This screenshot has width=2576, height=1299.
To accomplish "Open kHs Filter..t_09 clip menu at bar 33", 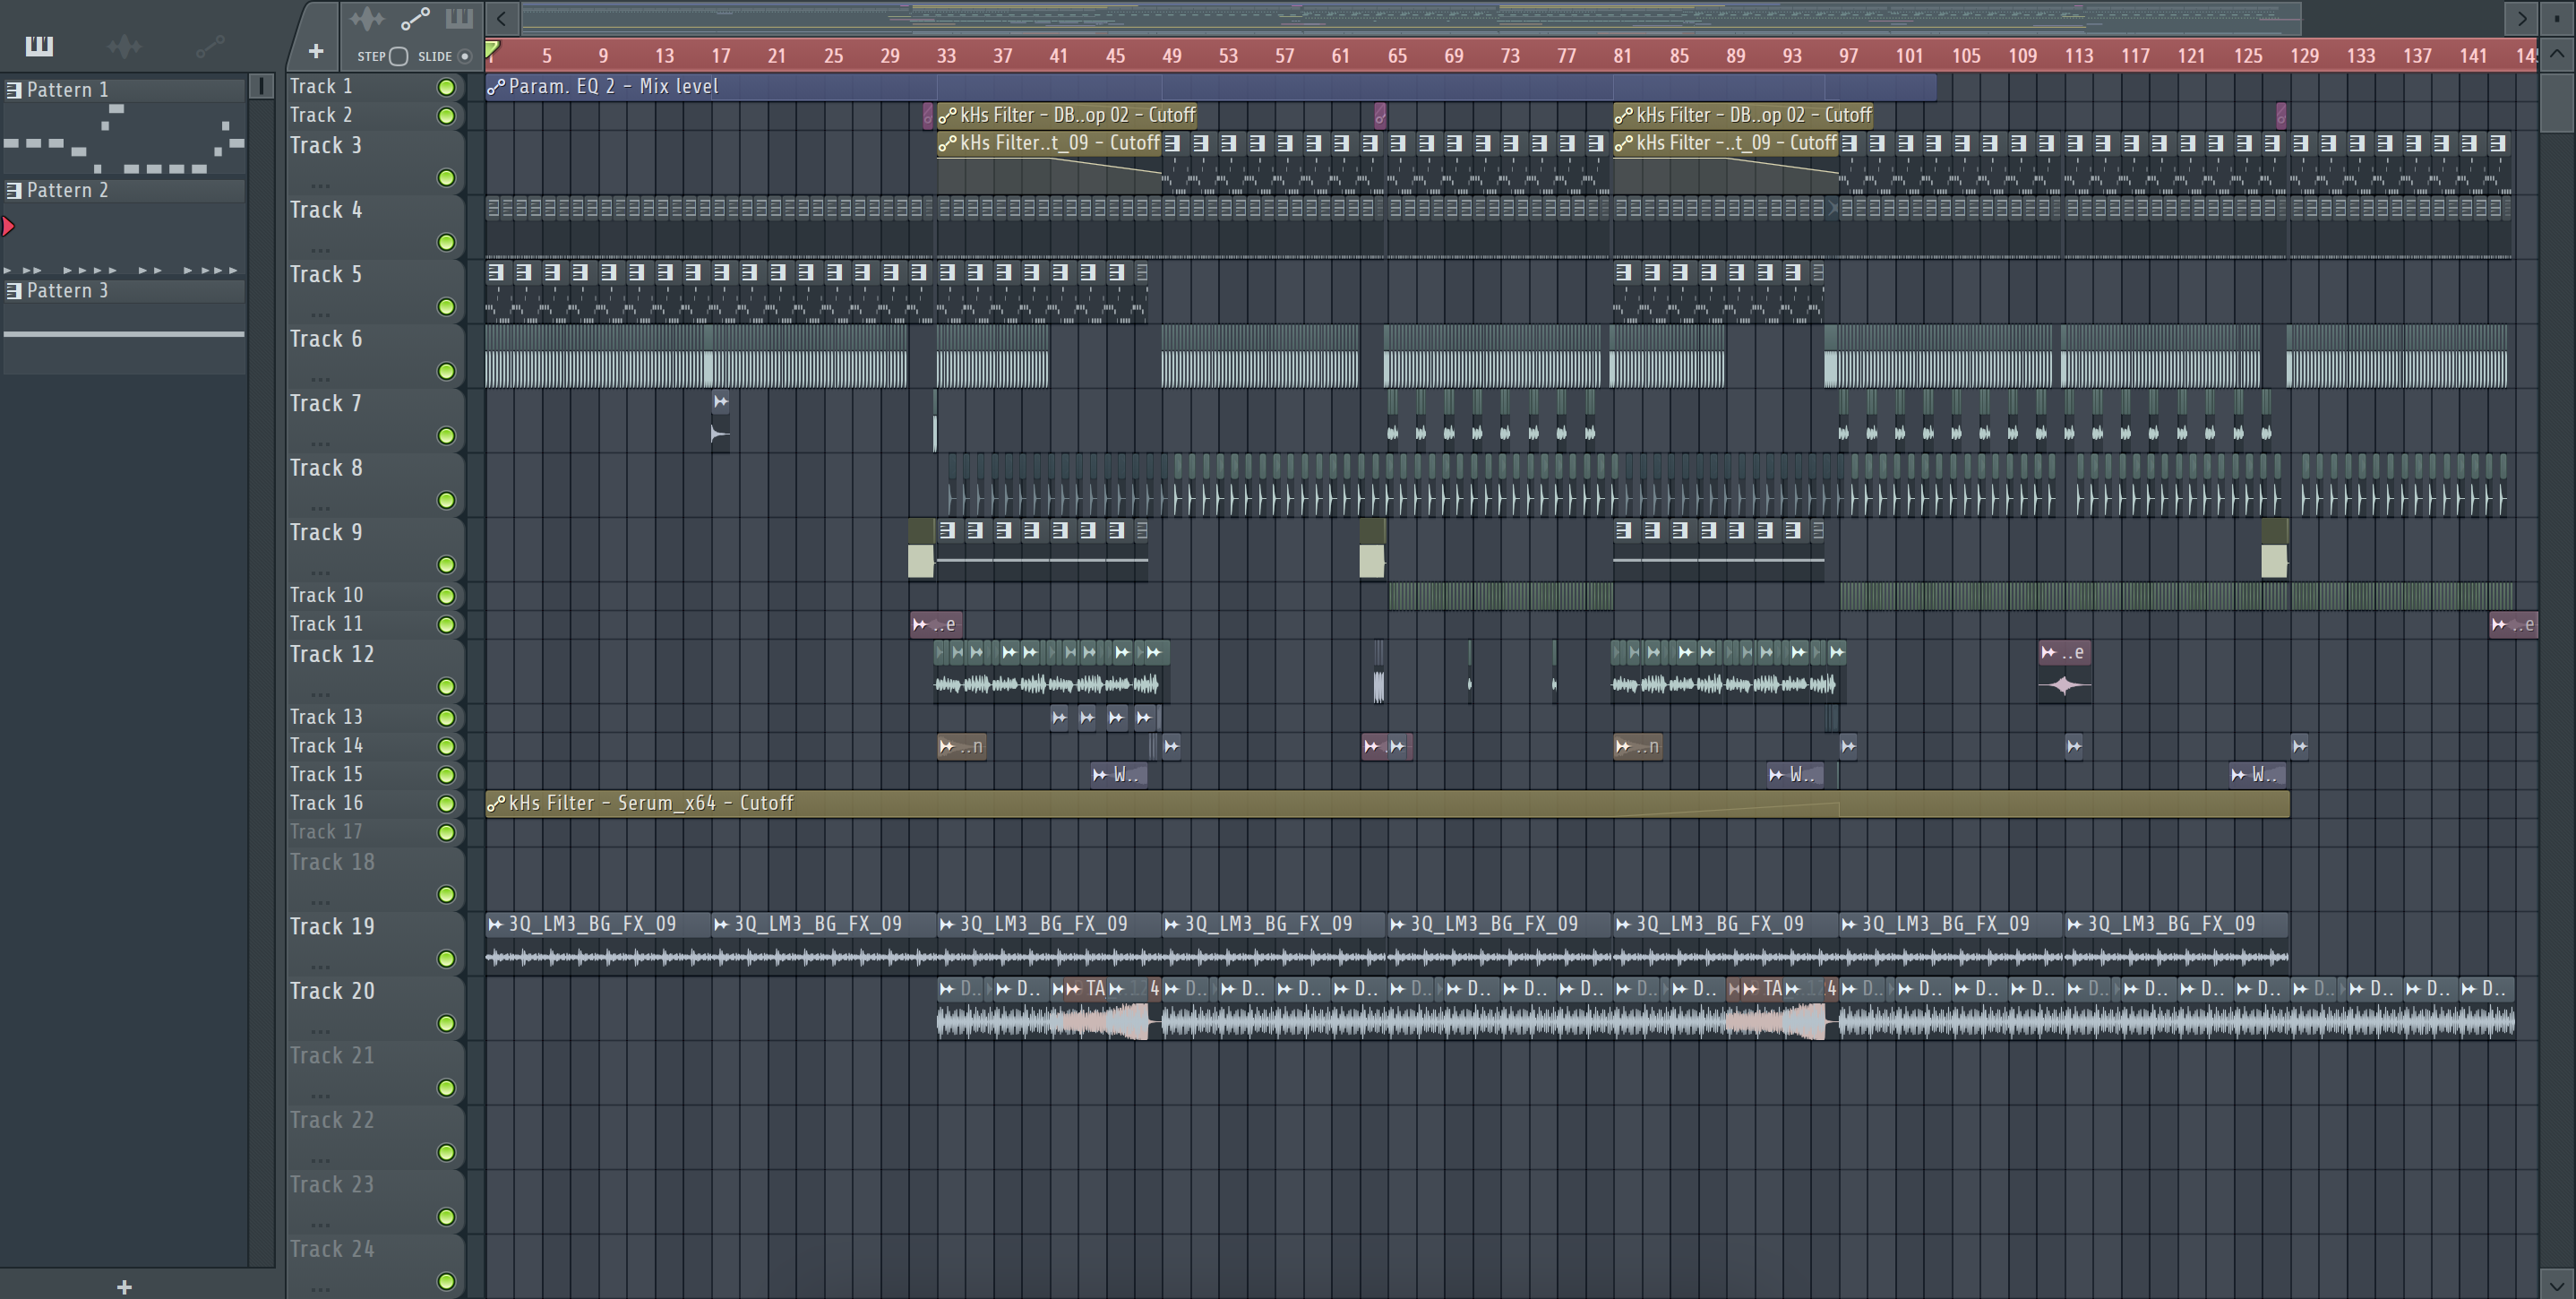I will point(947,144).
